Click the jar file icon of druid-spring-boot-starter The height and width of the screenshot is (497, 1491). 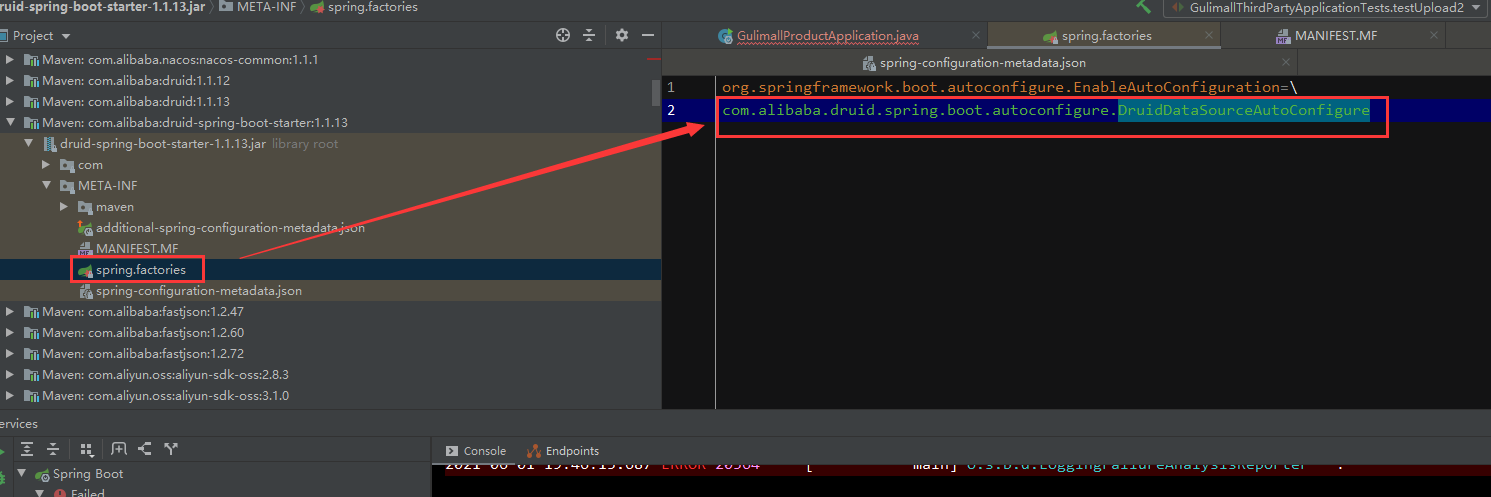[x=49, y=144]
